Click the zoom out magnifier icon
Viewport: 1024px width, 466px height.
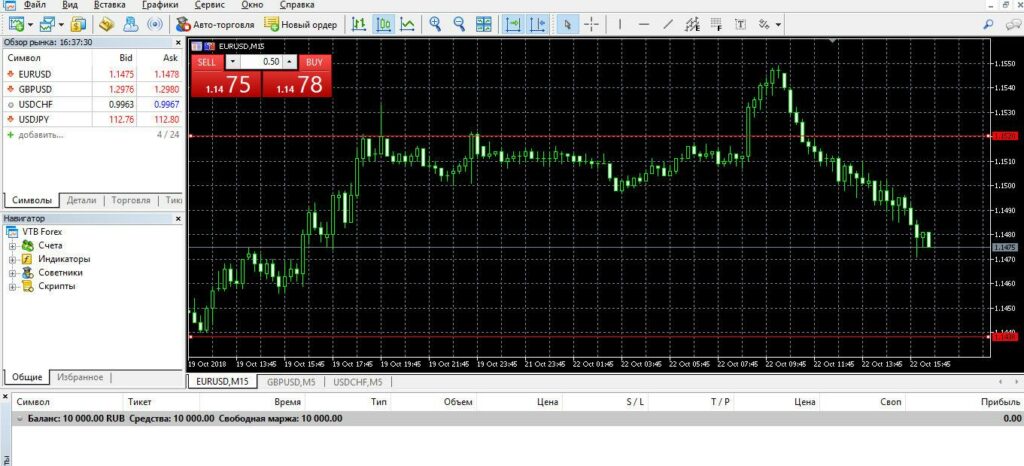(458, 23)
